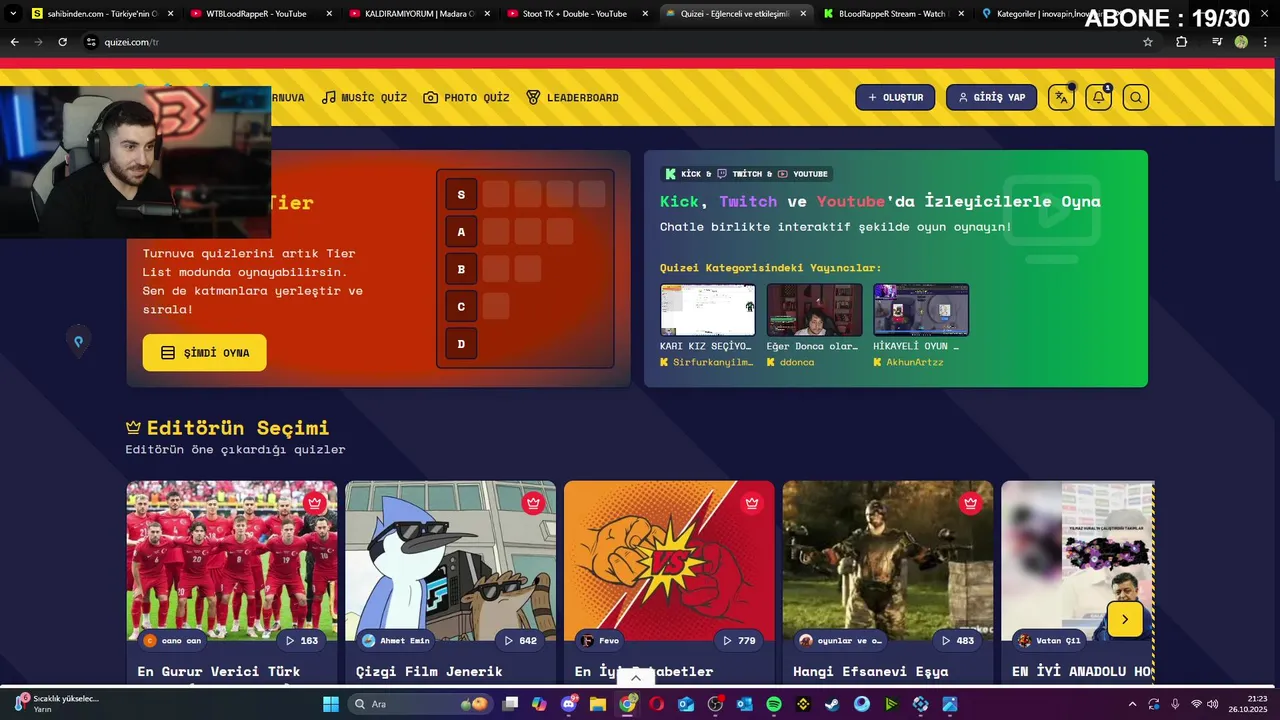Select the S tier label
The width and height of the screenshot is (1280, 720).
coord(461,194)
